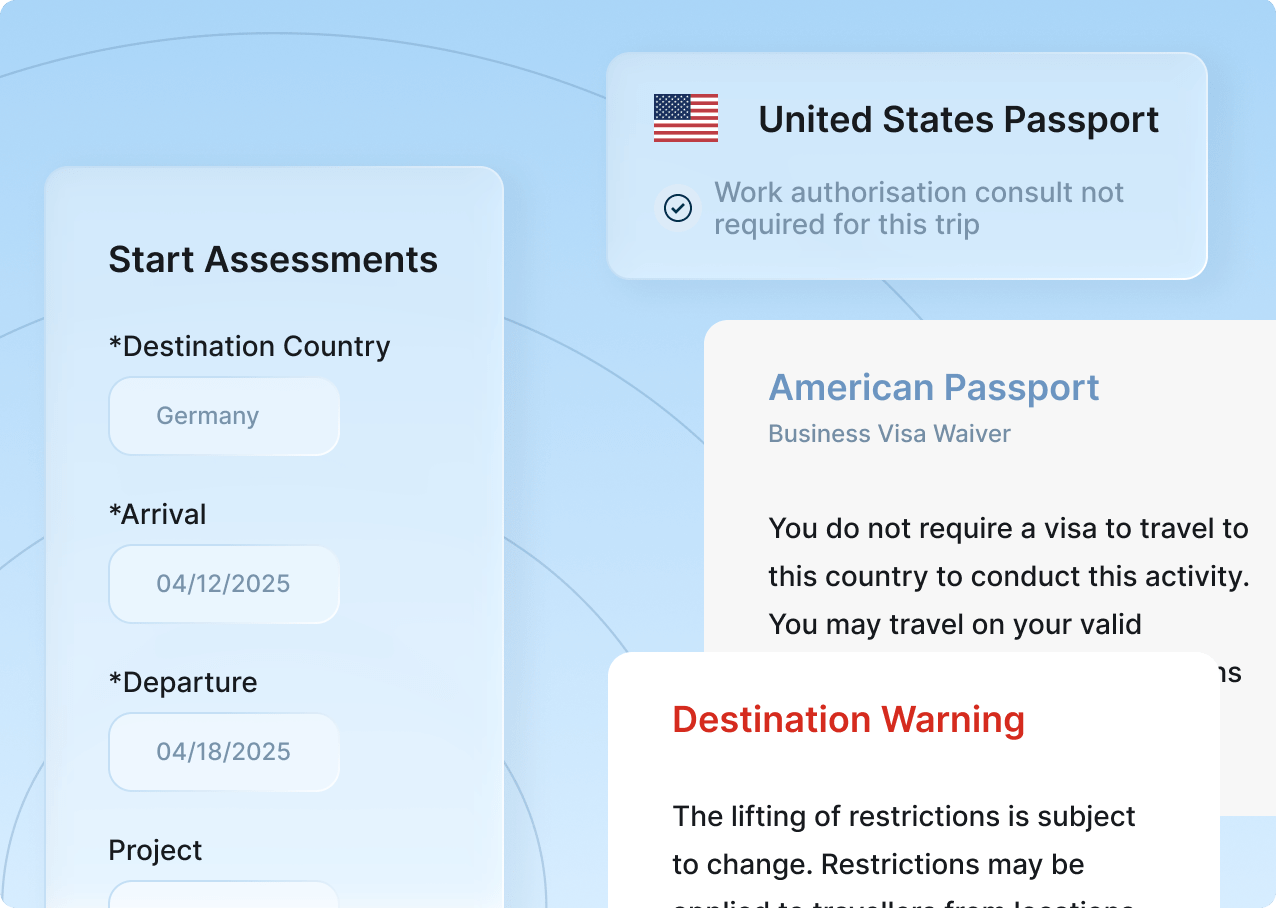
Task: Click the Start Assessments heading
Action: 273,260
